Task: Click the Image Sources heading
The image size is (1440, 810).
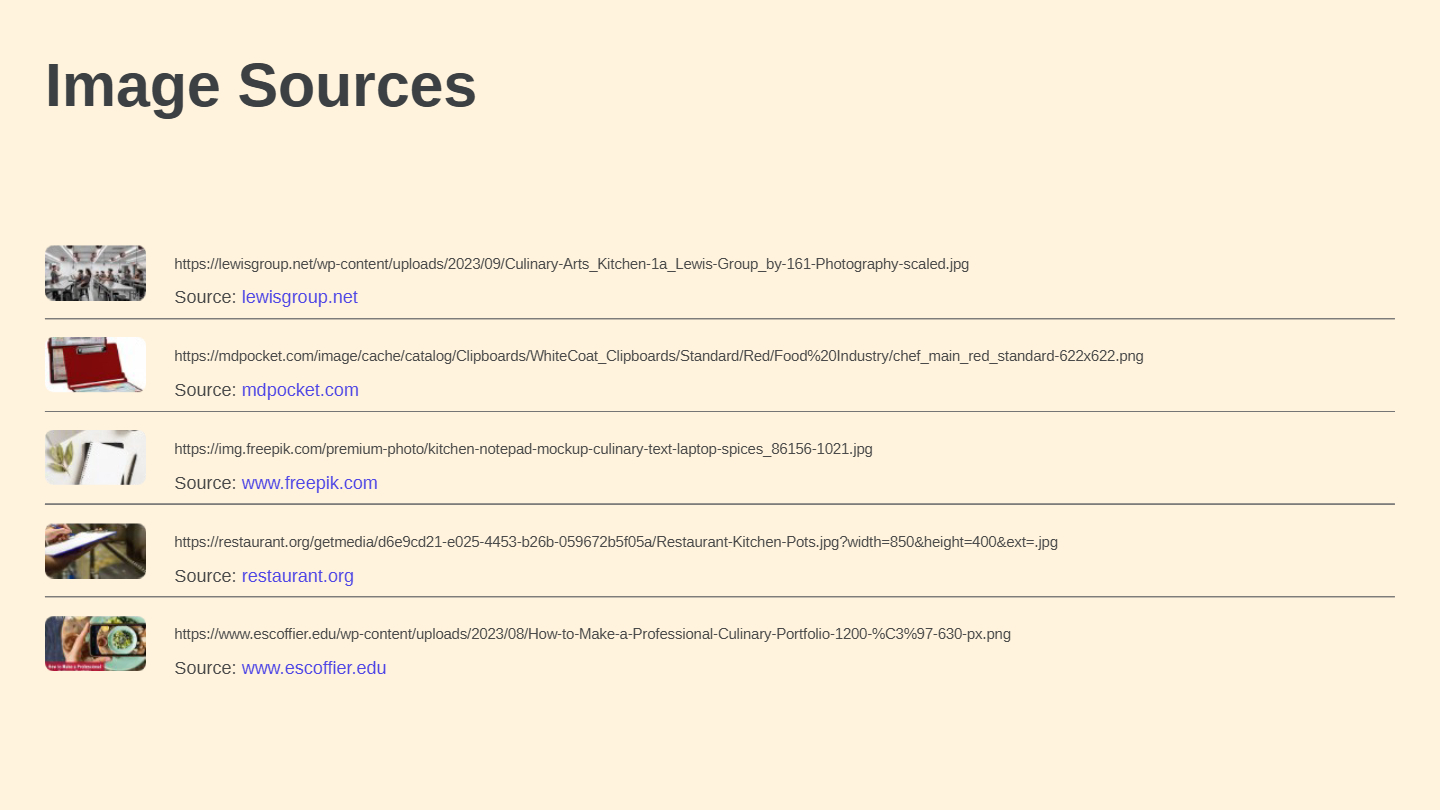Action: [x=261, y=85]
